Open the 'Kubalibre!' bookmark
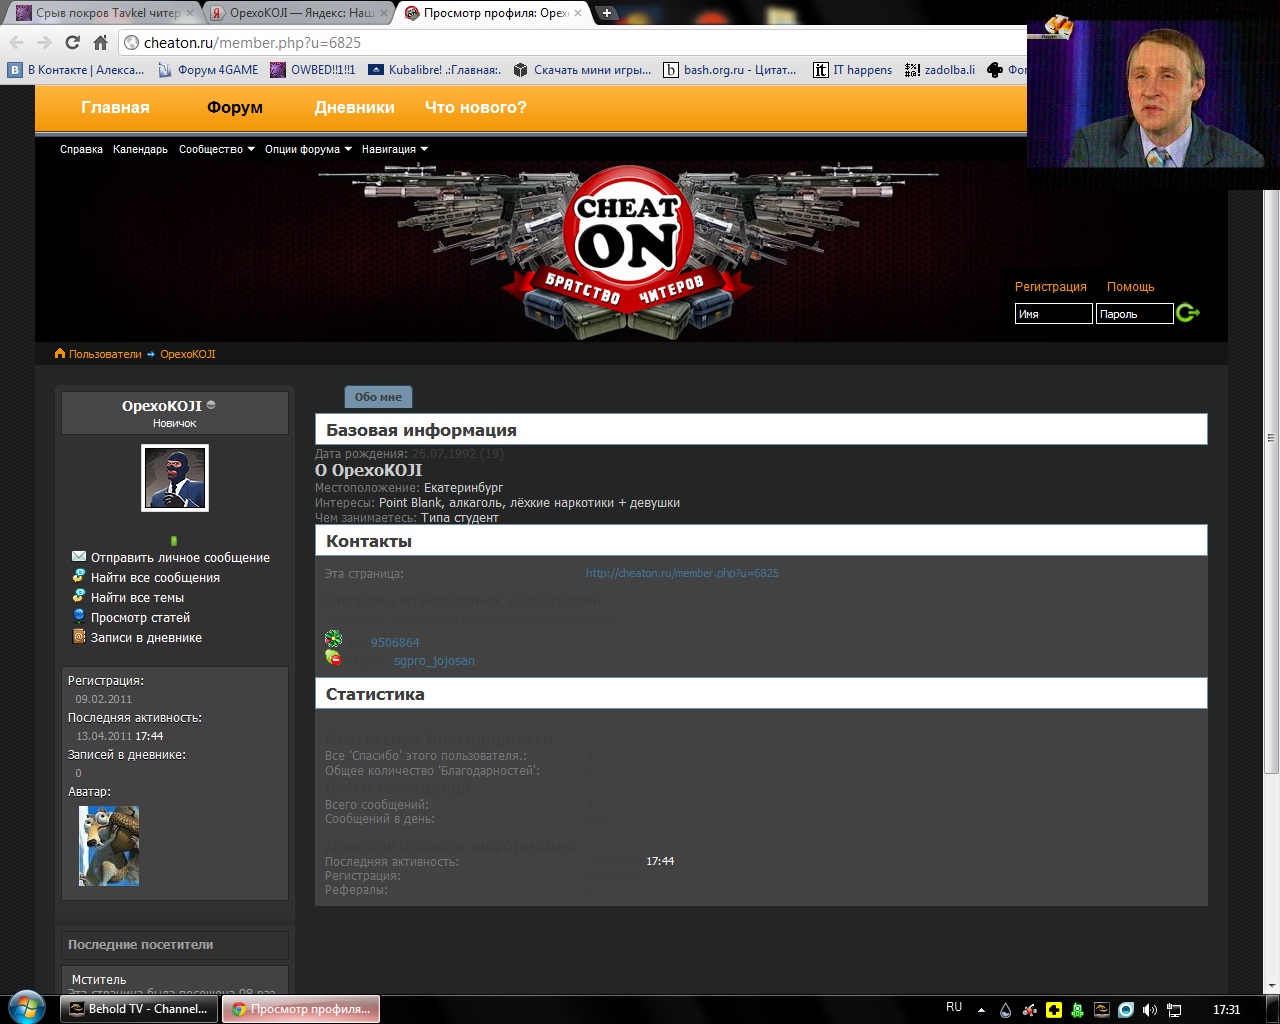The image size is (1280, 1024). click(x=435, y=70)
